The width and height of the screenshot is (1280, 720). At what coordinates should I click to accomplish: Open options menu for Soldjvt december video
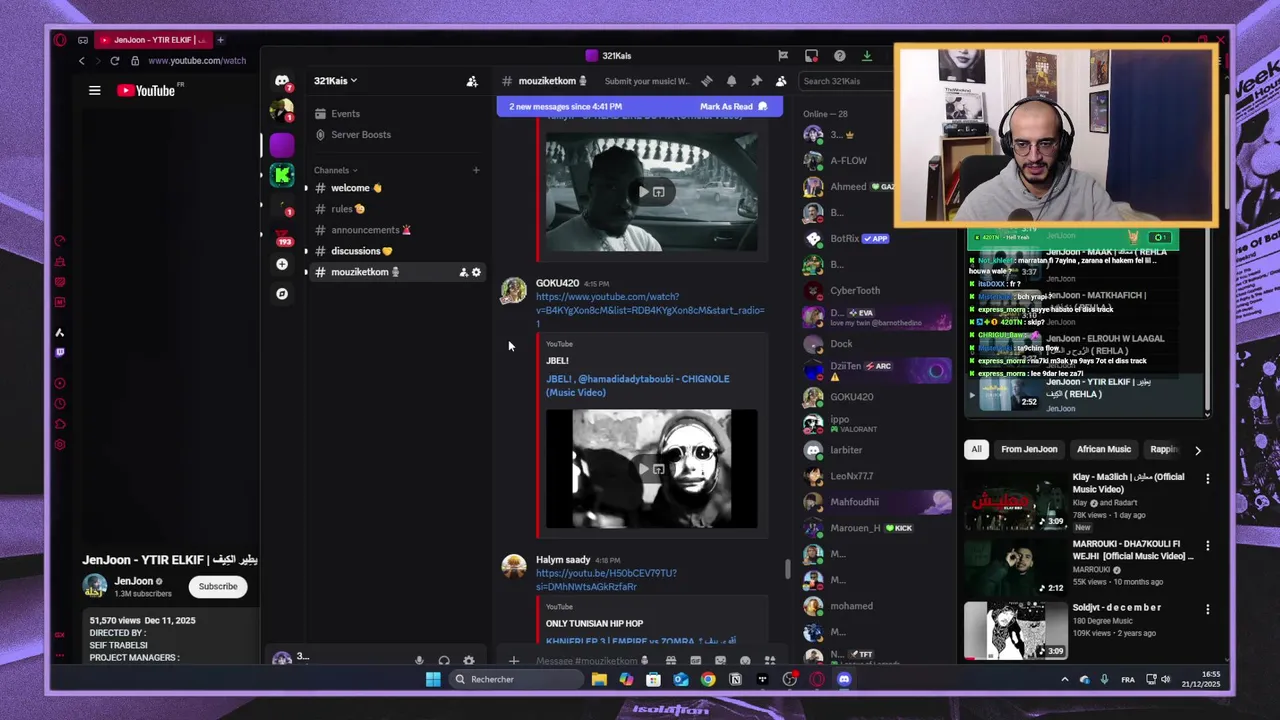[x=1207, y=609]
